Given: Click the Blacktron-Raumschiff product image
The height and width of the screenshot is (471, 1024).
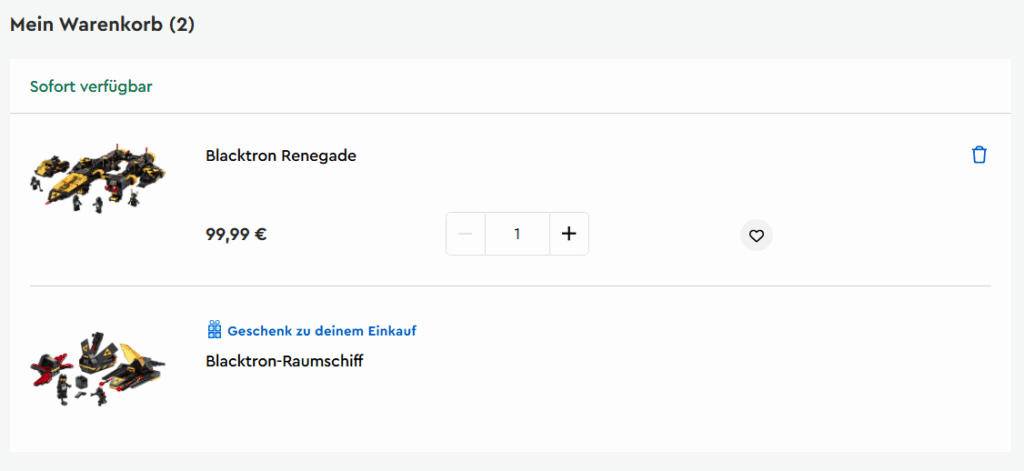Looking at the screenshot, I should (98, 368).
